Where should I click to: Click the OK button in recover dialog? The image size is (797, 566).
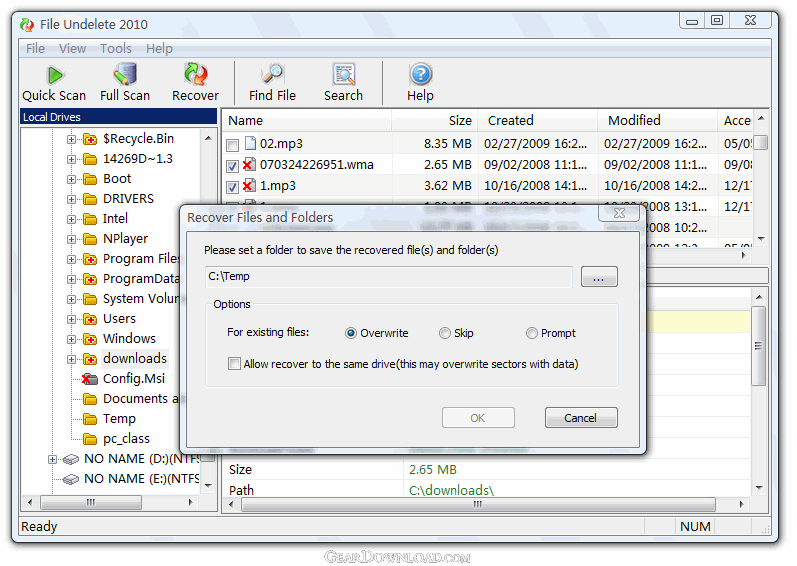pos(478,418)
